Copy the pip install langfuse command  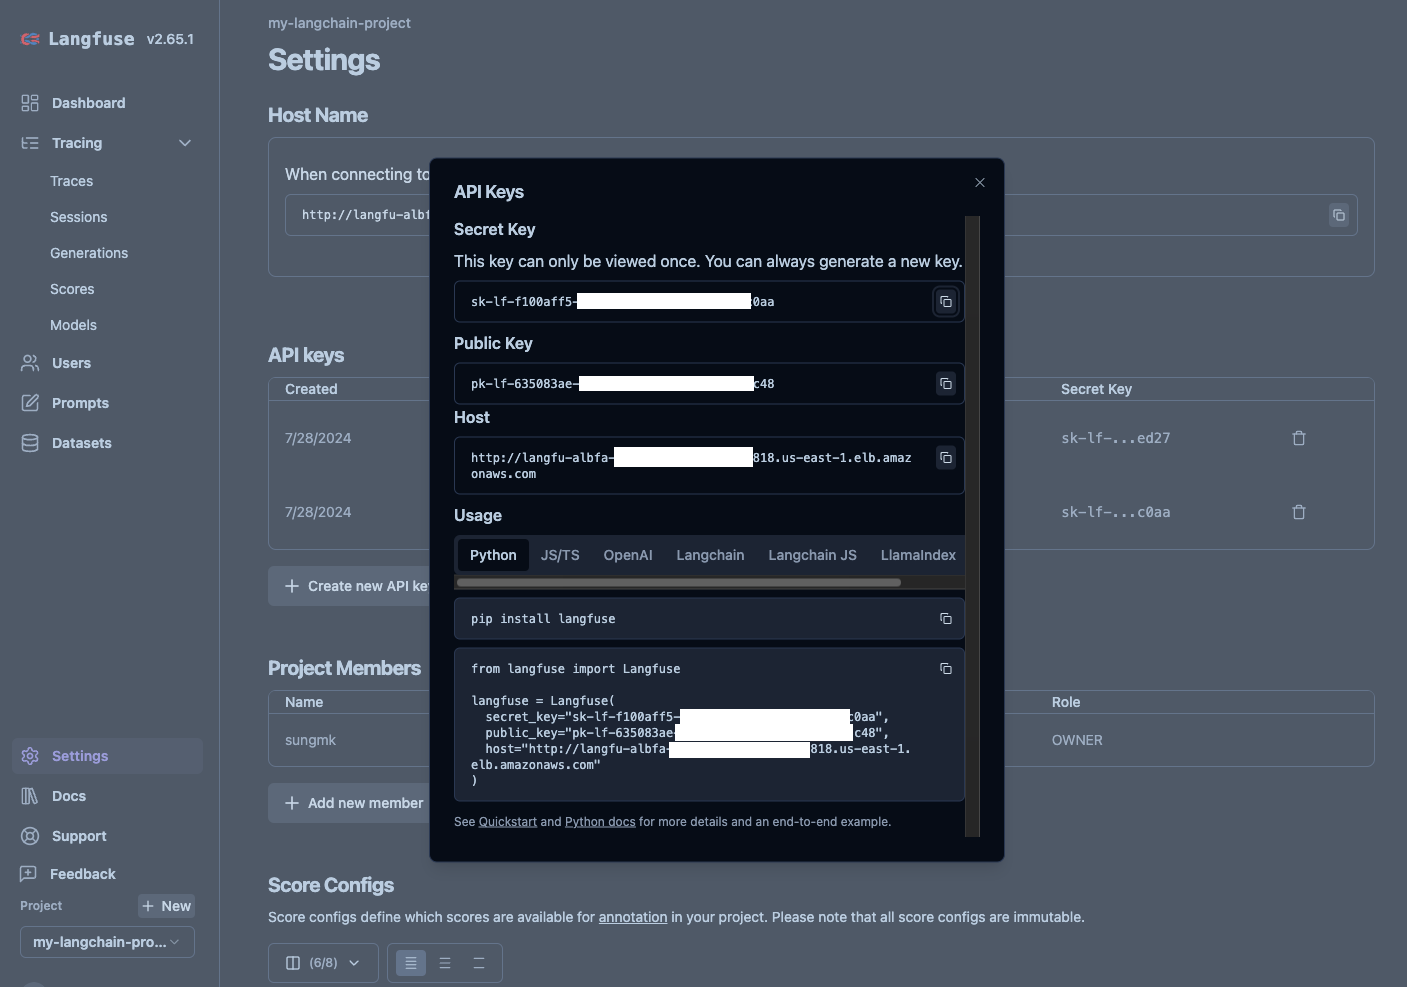click(945, 619)
